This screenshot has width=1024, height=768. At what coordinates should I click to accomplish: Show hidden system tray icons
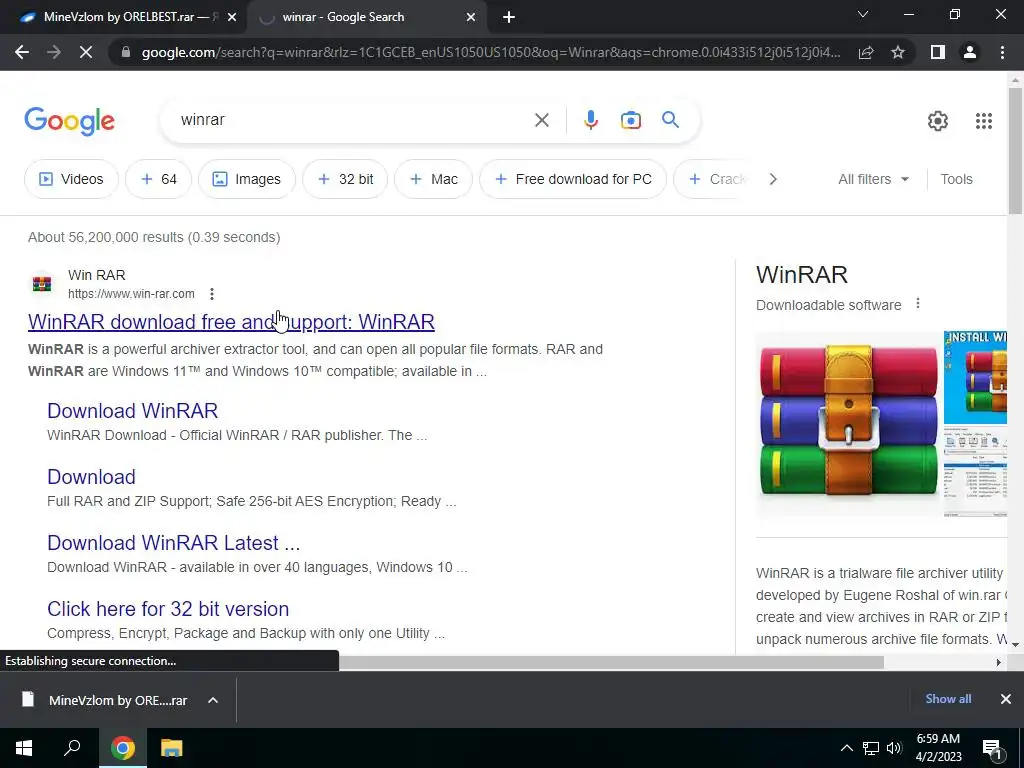(846, 748)
